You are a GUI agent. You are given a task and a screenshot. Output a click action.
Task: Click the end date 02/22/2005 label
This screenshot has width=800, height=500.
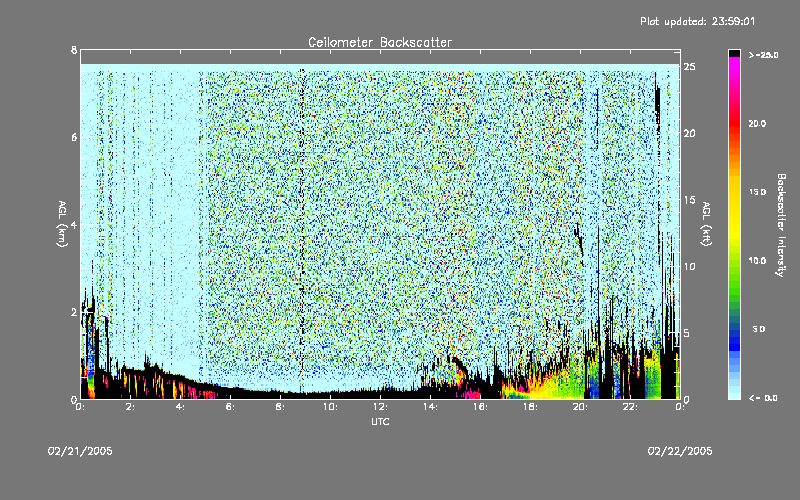pos(680,451)
